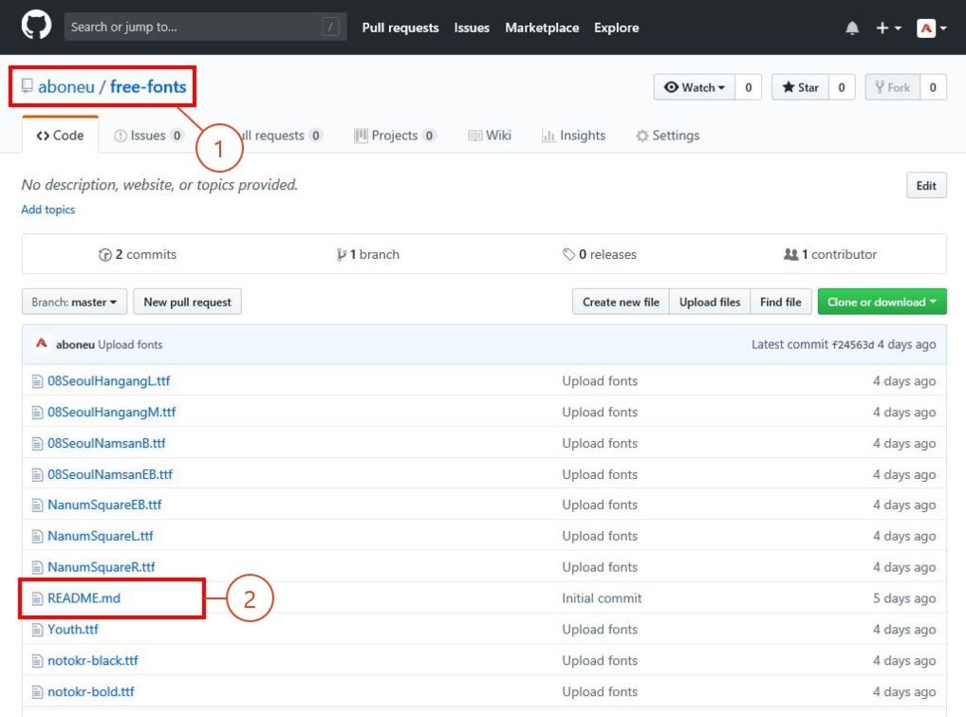Click the GitHub Octocat logo
Screen dimensions: 966x717
(x=36, y=25)
